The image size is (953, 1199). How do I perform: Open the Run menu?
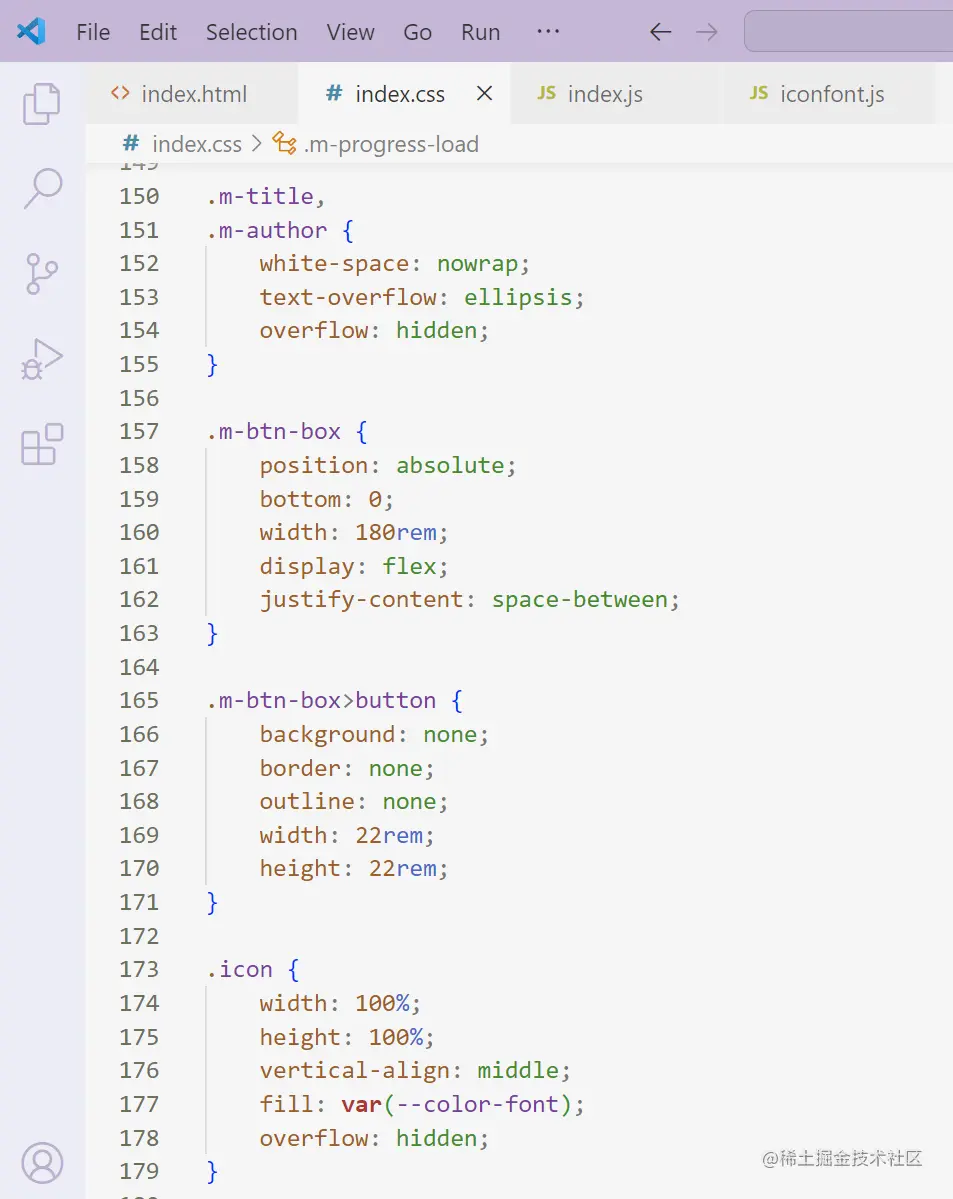pyautogui.click(x=480, y=32)
